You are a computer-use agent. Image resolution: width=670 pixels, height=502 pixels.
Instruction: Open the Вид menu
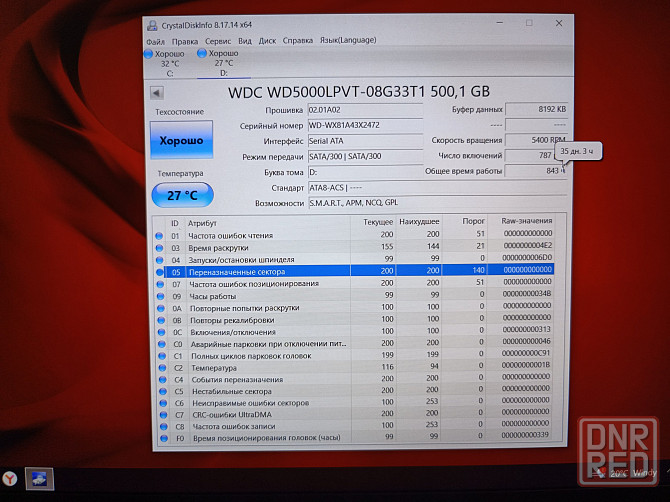(245, 41)
